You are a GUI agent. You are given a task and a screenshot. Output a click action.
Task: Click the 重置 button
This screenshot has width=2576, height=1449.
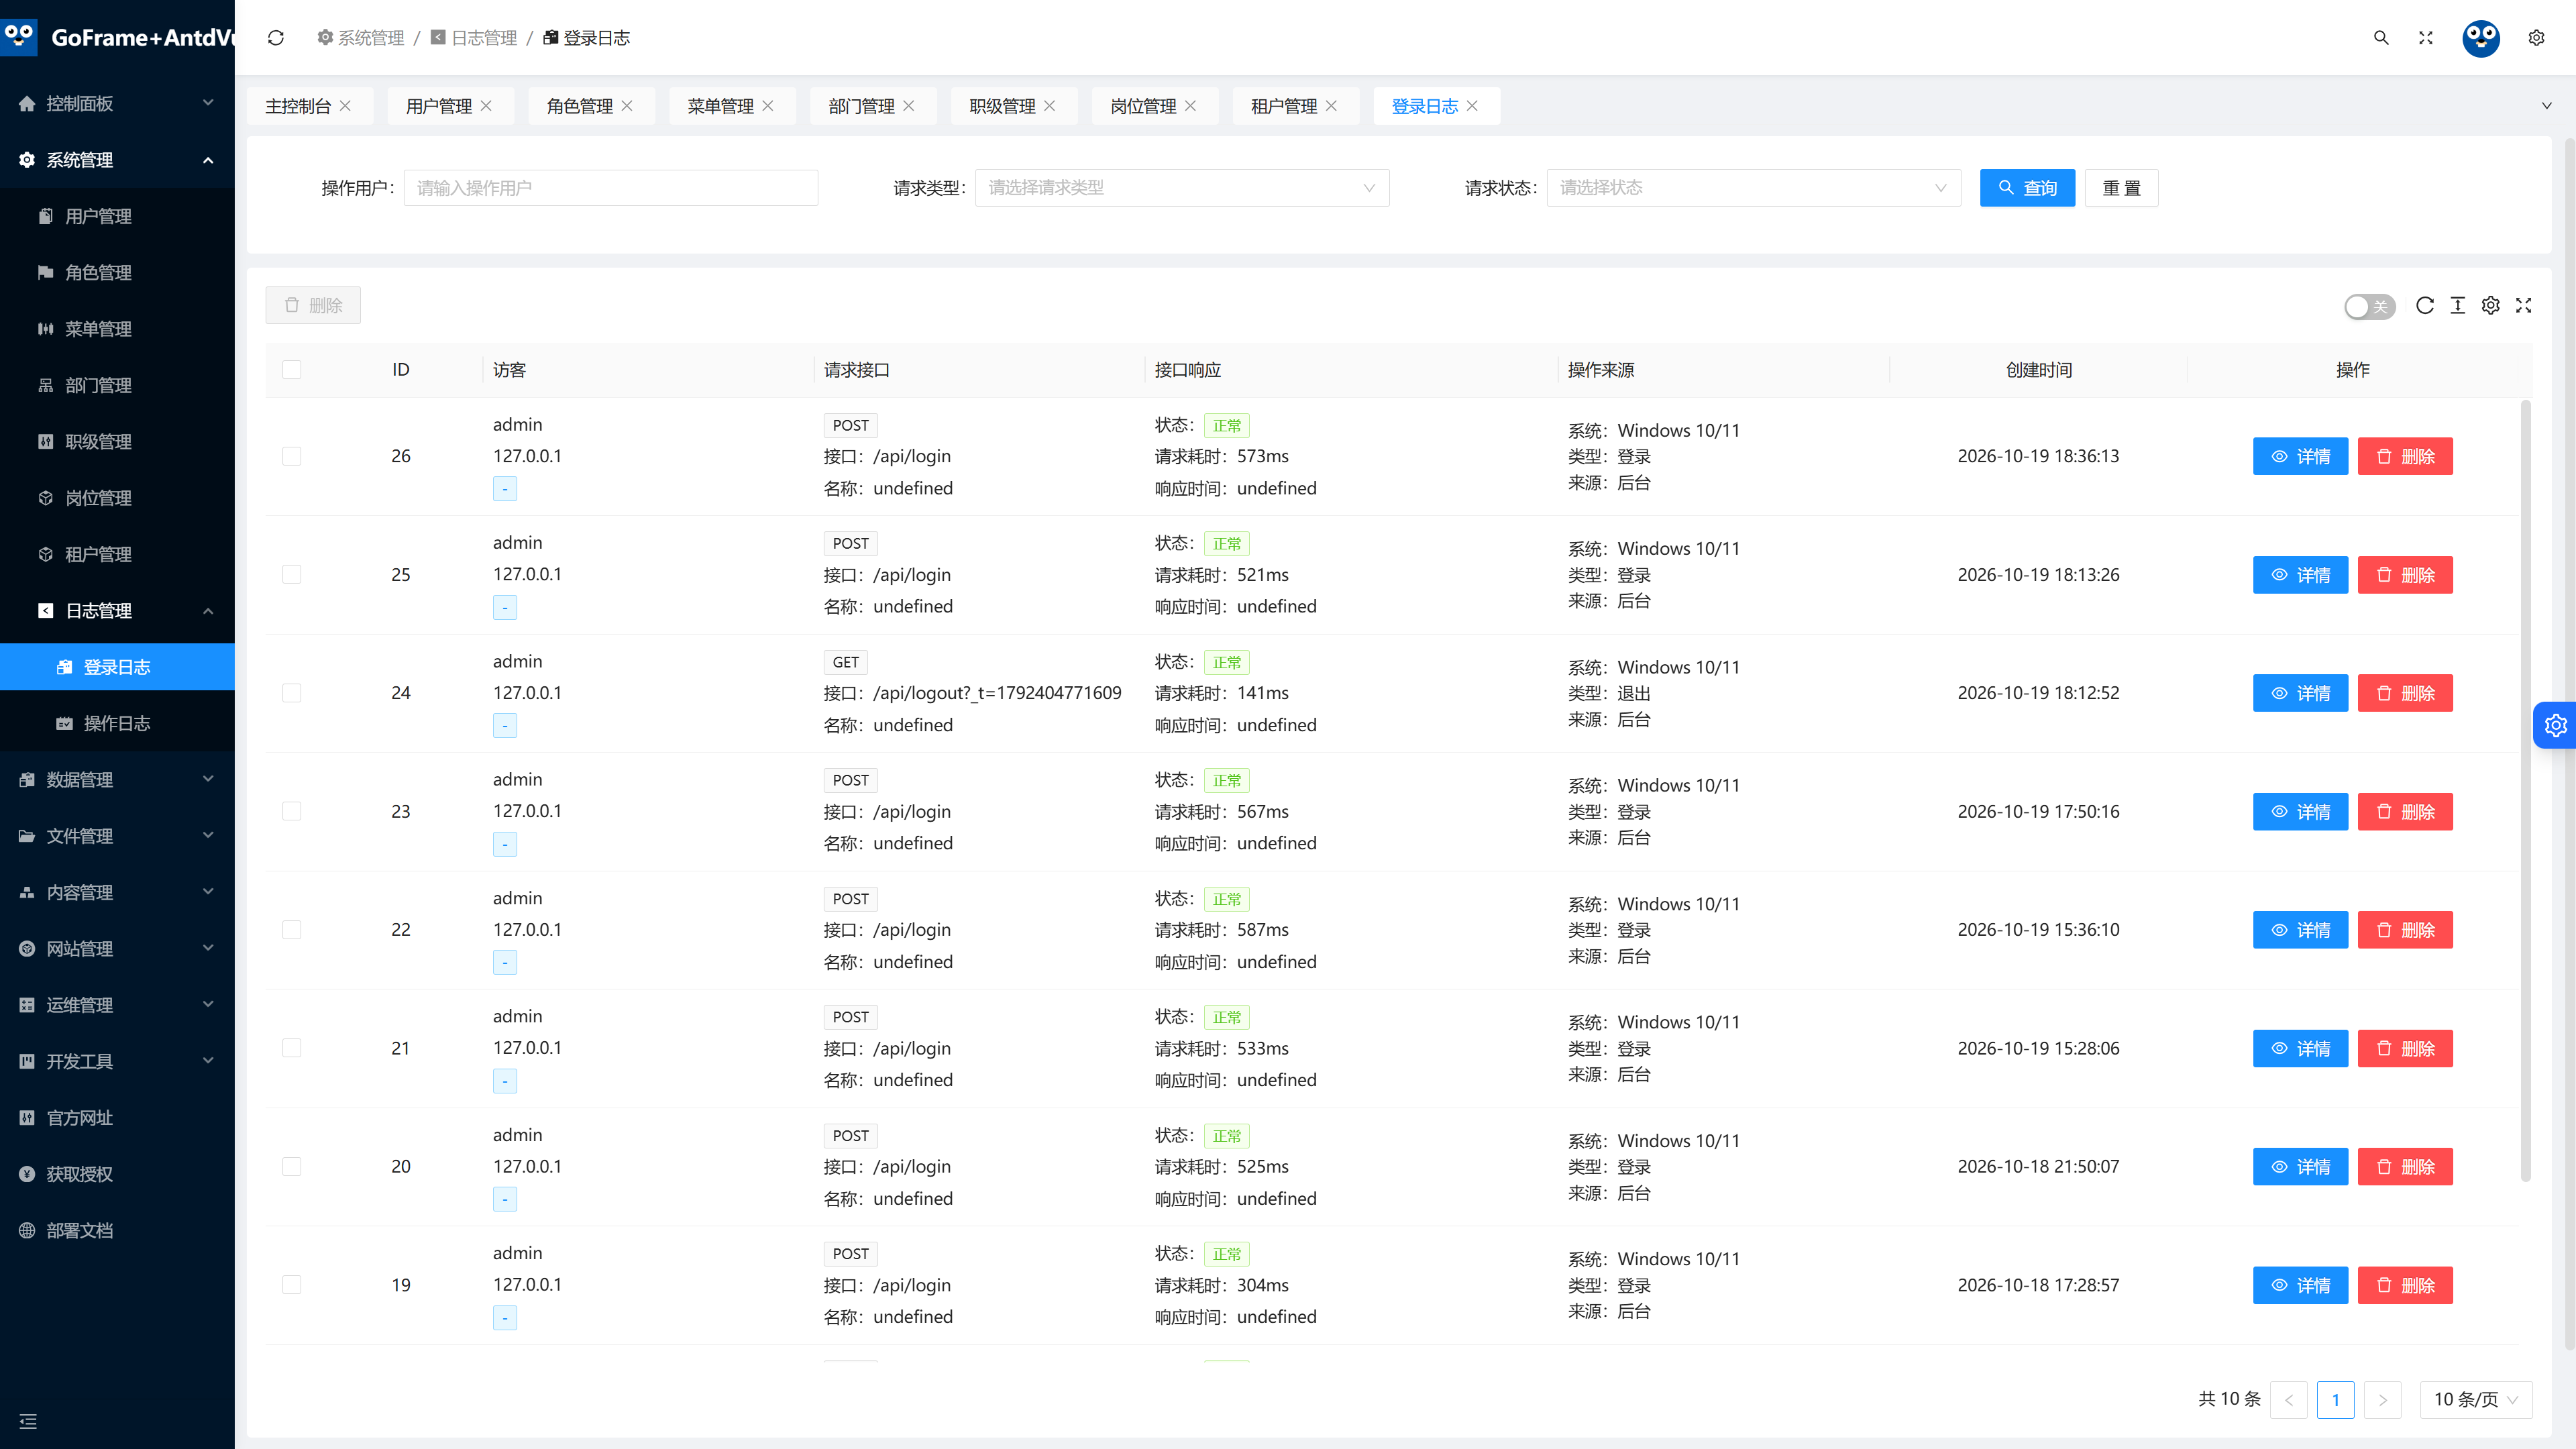[2121, 188]
